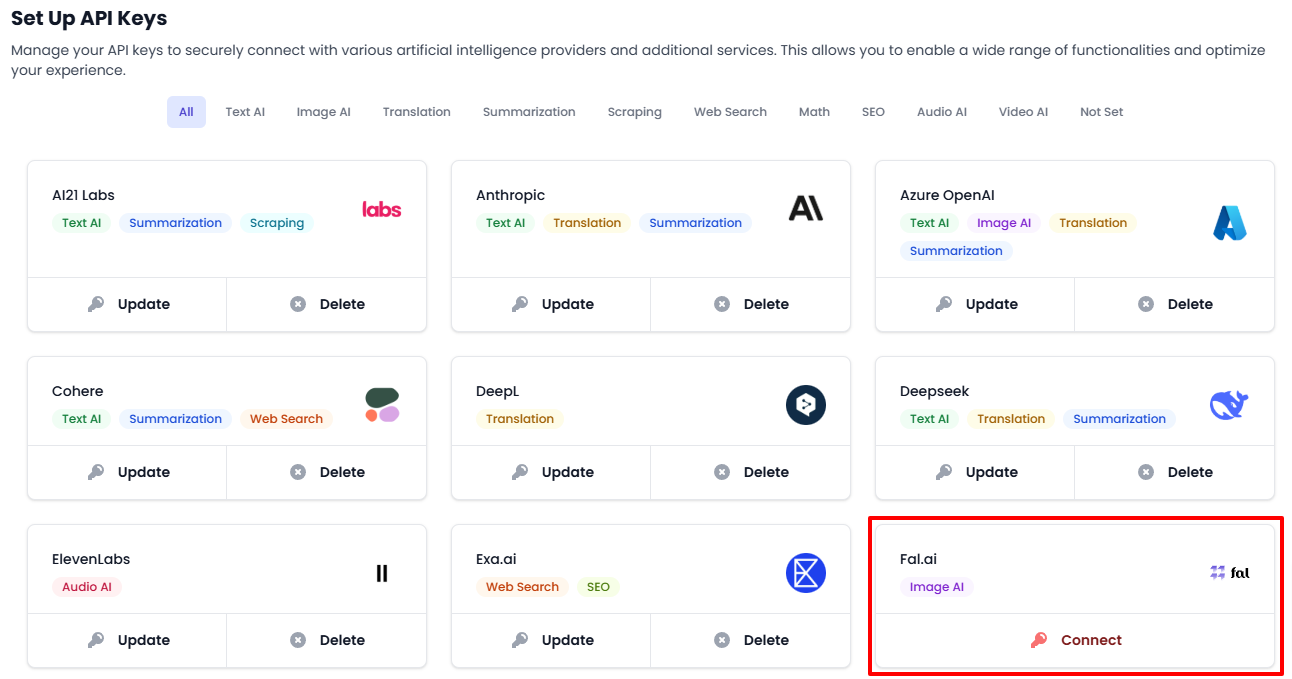Show providers in Not Set tab
Screen dimensions: 1292x679
tap(1101, 112)
